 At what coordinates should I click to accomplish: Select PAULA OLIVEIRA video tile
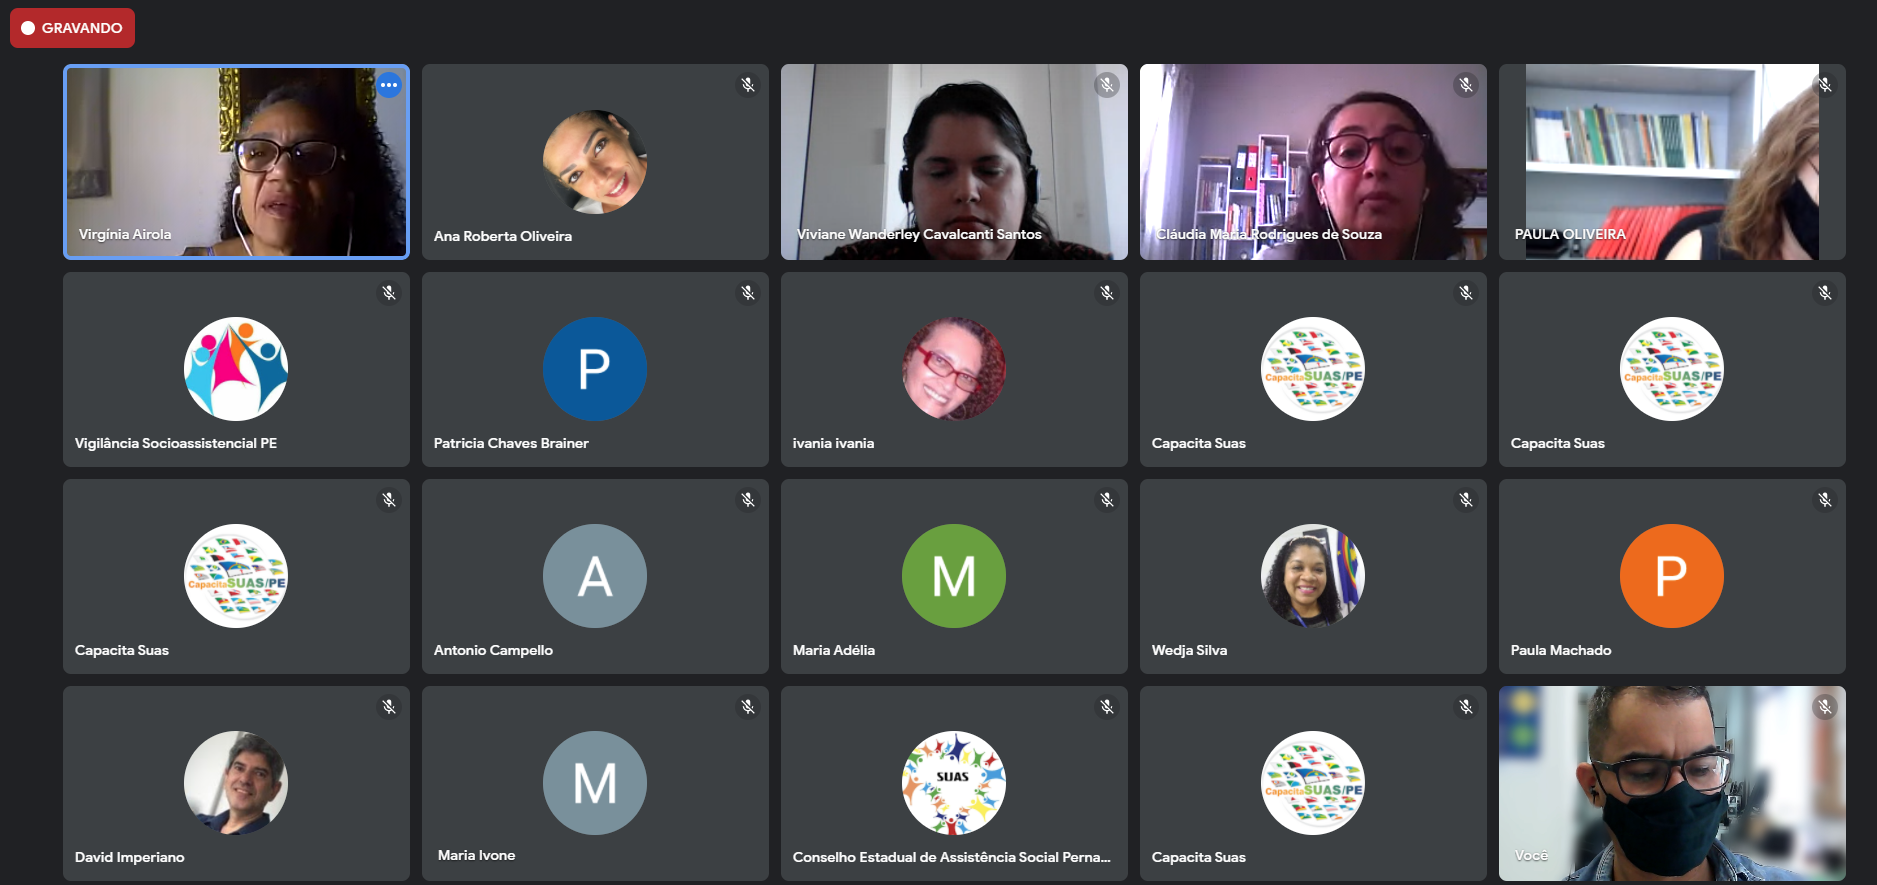coord(1672,162)
